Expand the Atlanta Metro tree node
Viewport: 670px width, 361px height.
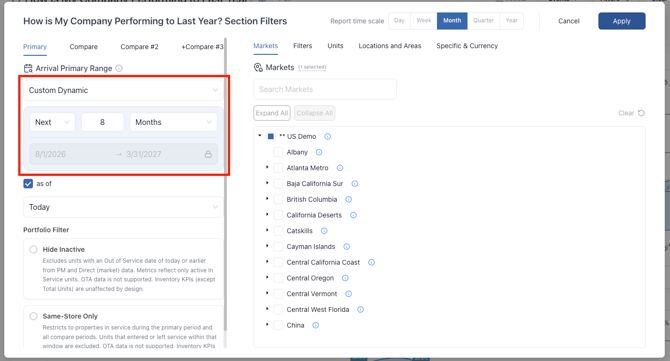tap(267, 167)
